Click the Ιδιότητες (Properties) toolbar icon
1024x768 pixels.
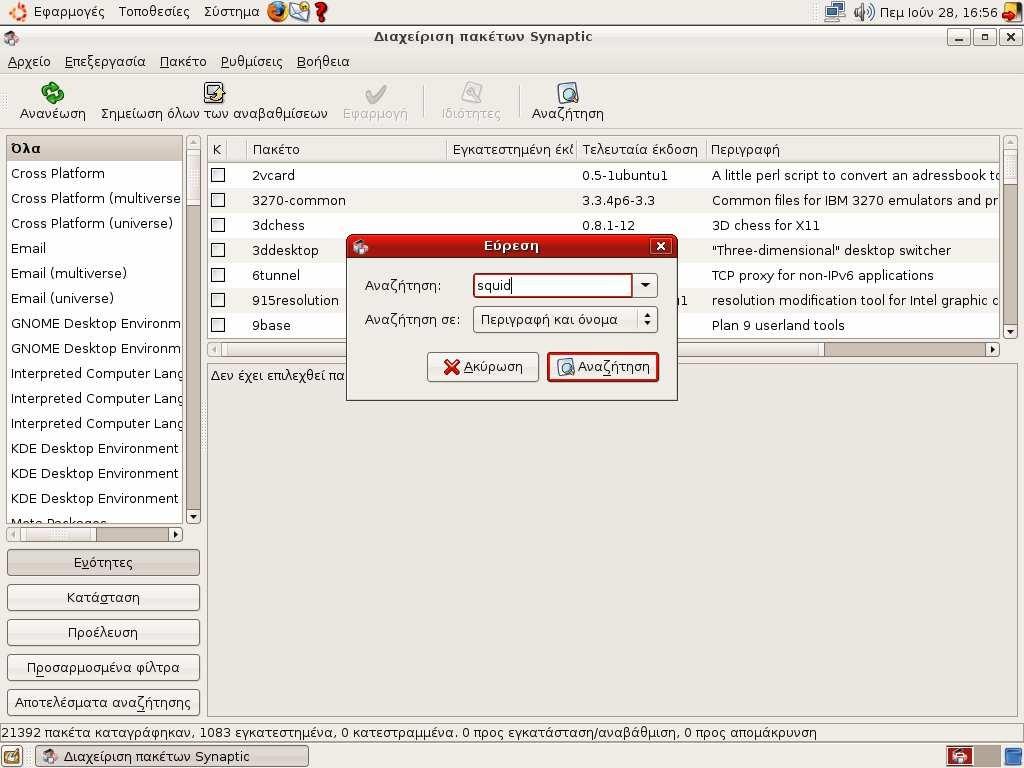pos(471,93)
